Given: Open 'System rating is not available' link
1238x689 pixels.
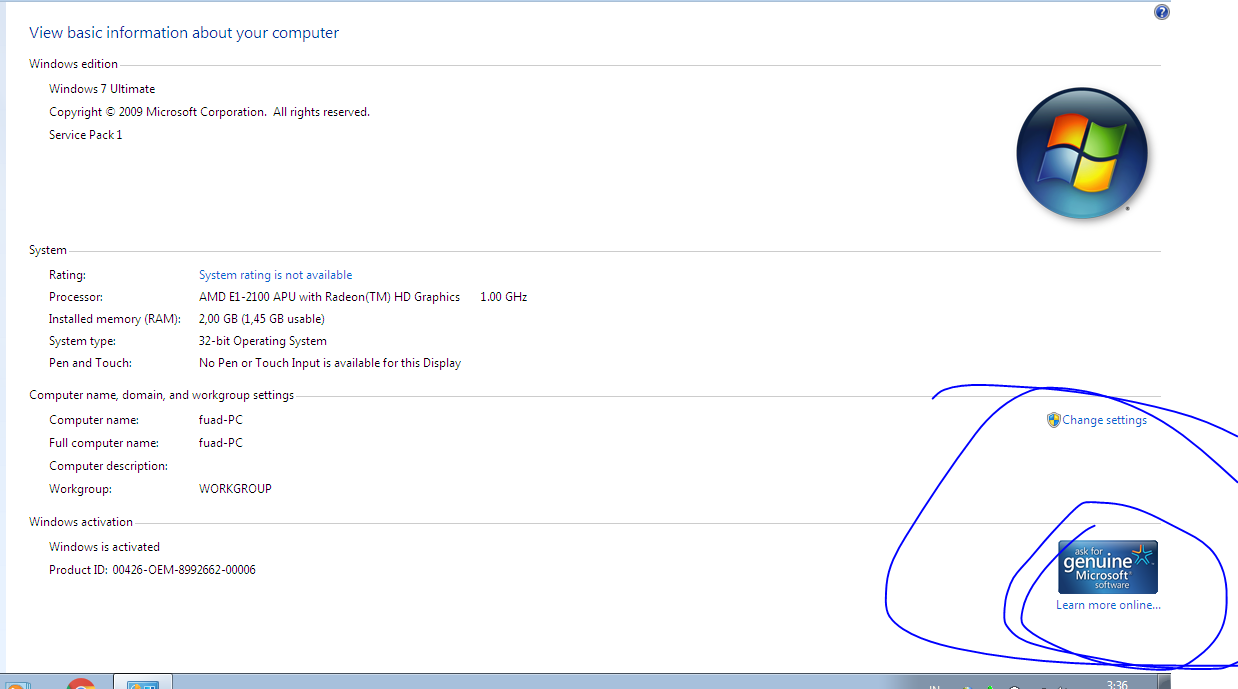Looking at the screenshot, I should 275,275.
